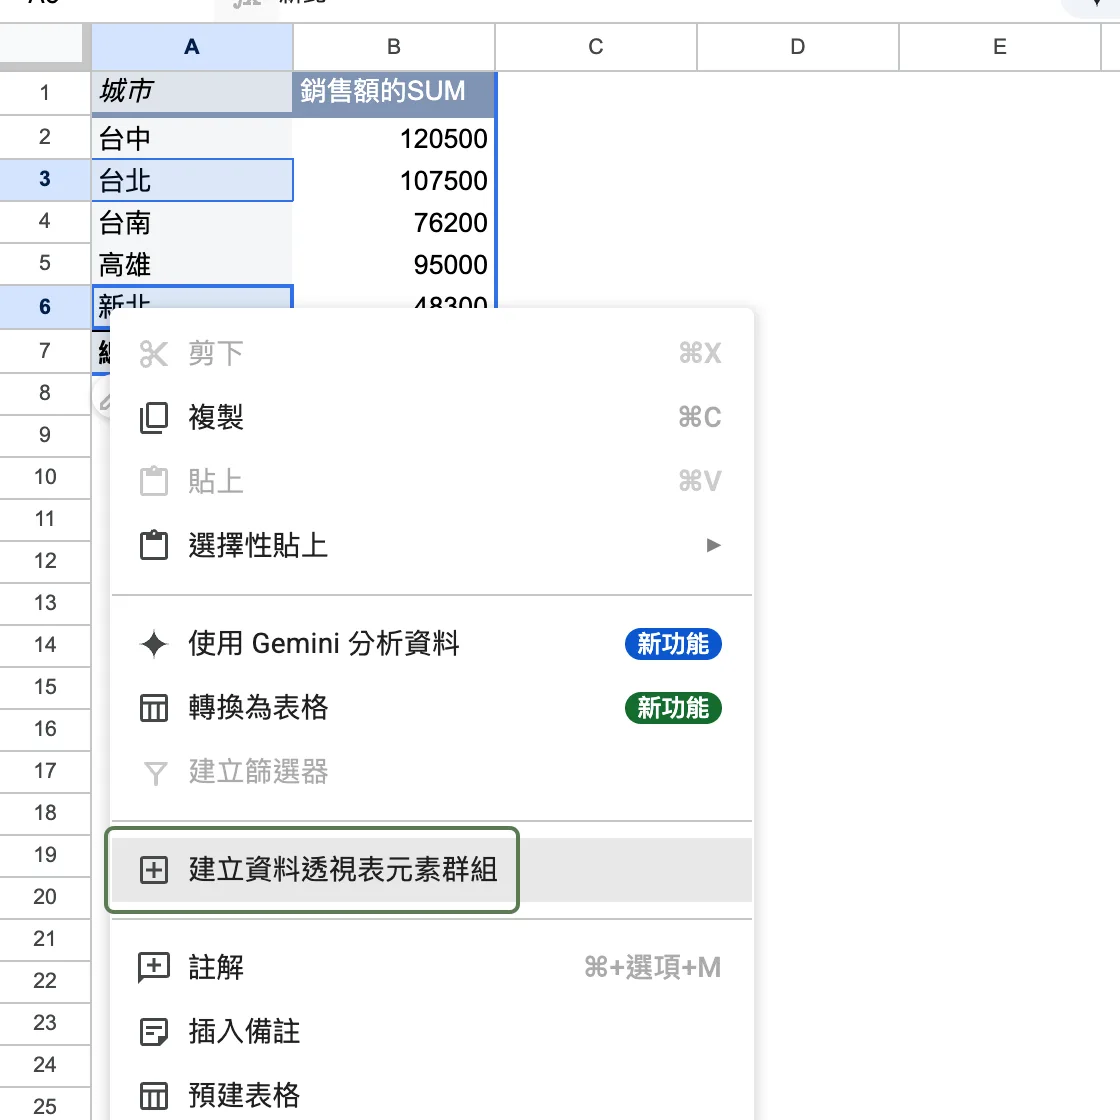Select row 5 header
Screen dimensions: 1120x1120
point(45,263)
